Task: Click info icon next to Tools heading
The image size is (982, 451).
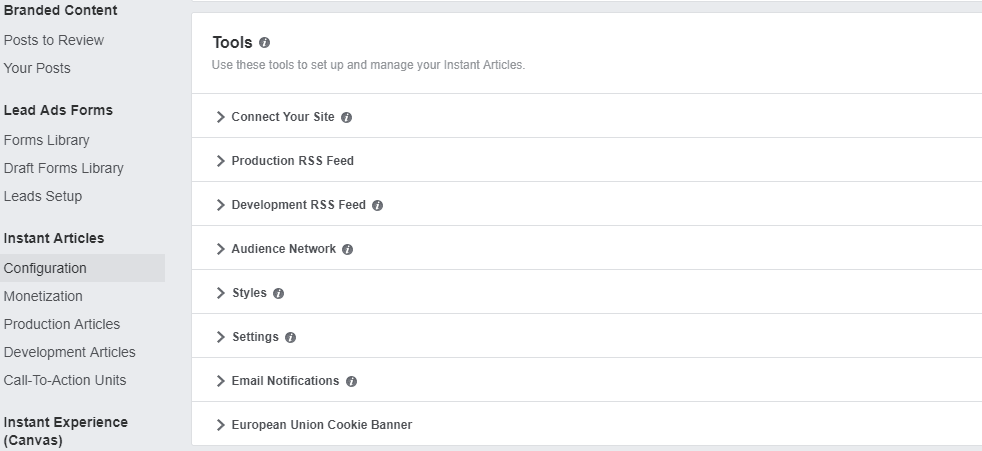Action: pos(264,43)
